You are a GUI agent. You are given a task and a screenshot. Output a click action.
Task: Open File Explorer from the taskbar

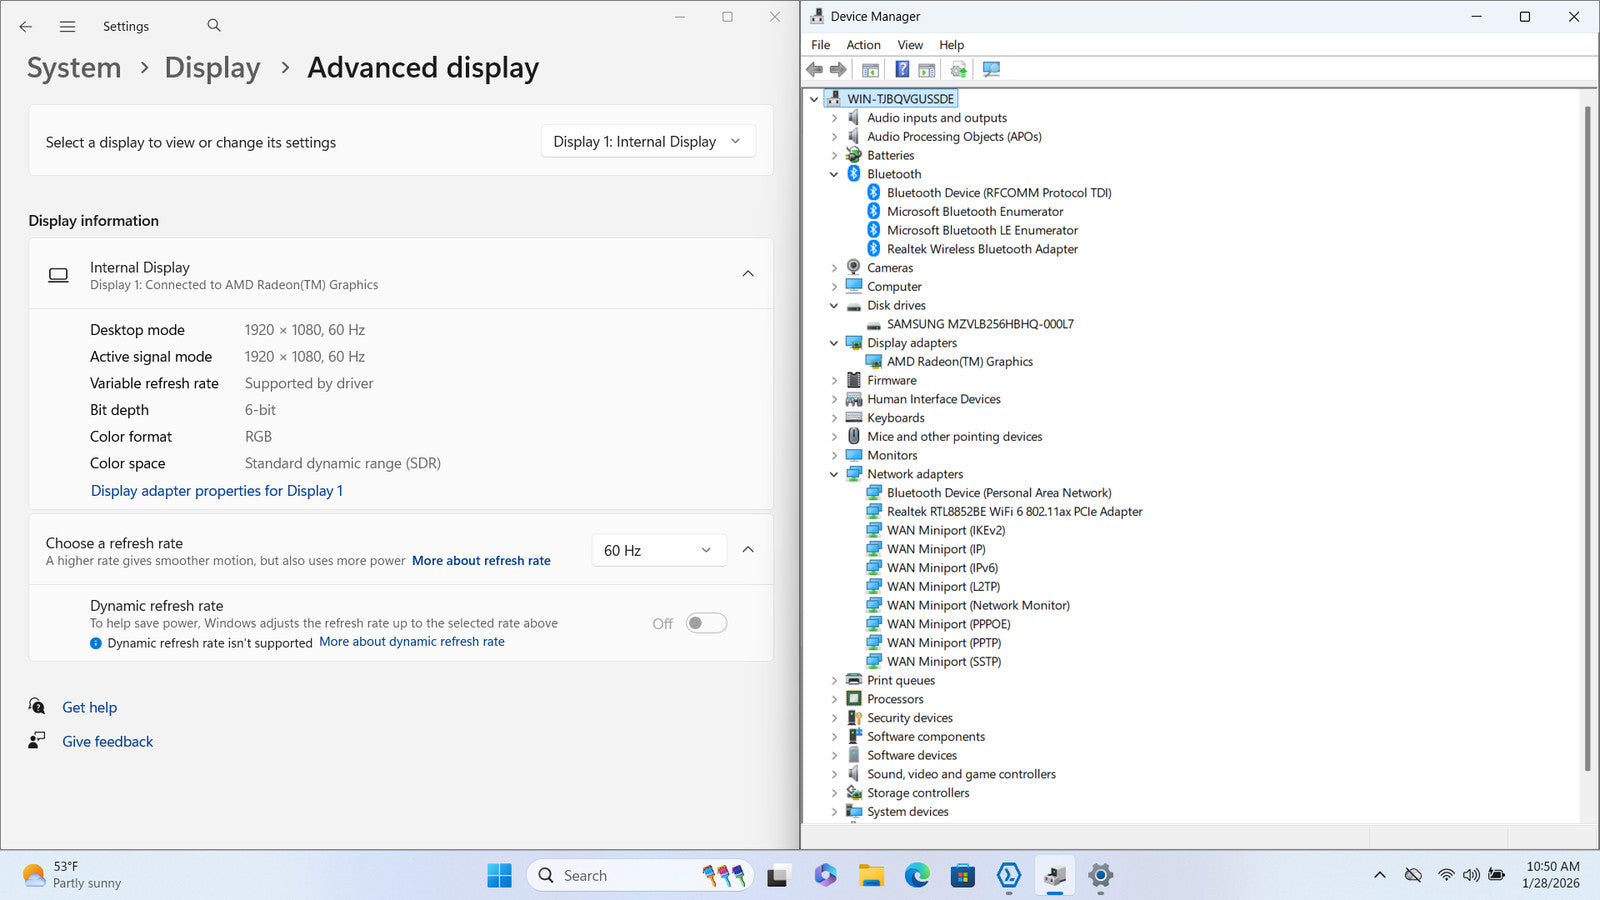click(x=871, y=876)
